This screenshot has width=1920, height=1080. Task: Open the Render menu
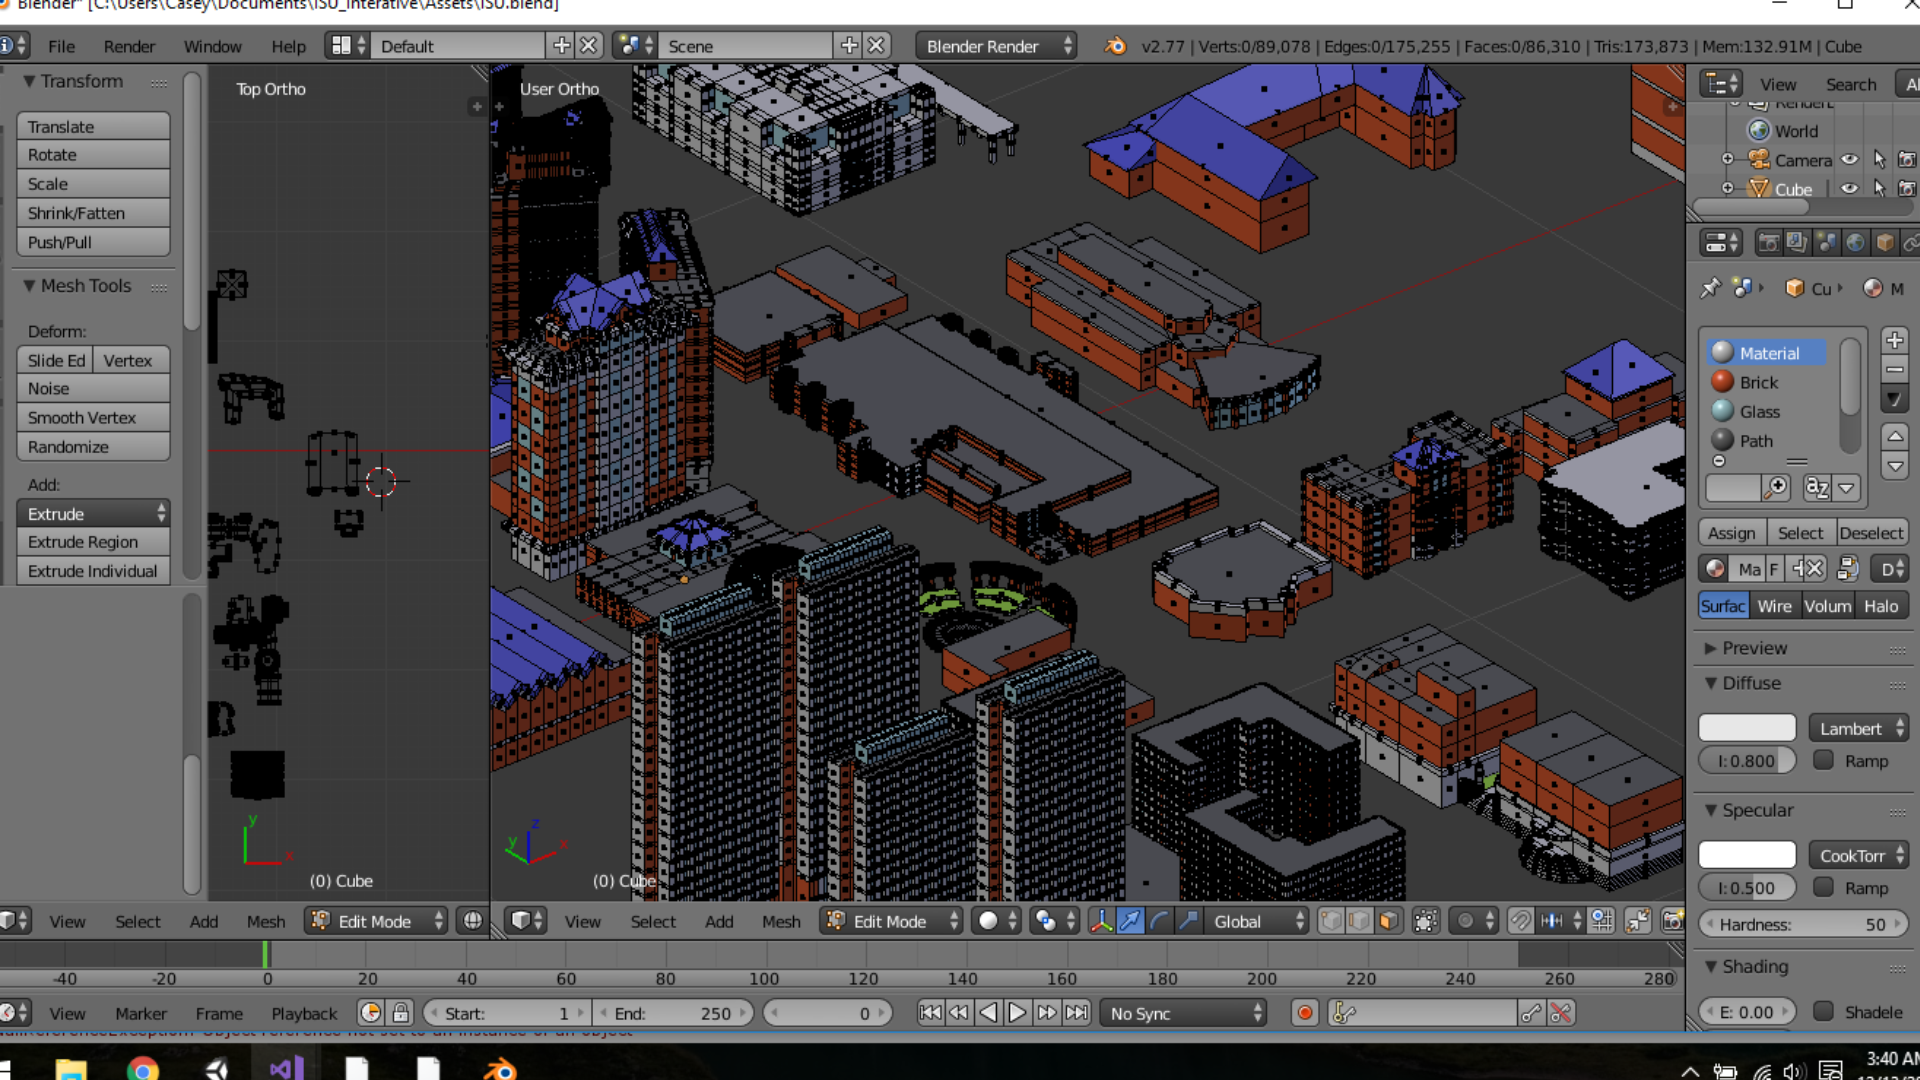pos(129,46)
